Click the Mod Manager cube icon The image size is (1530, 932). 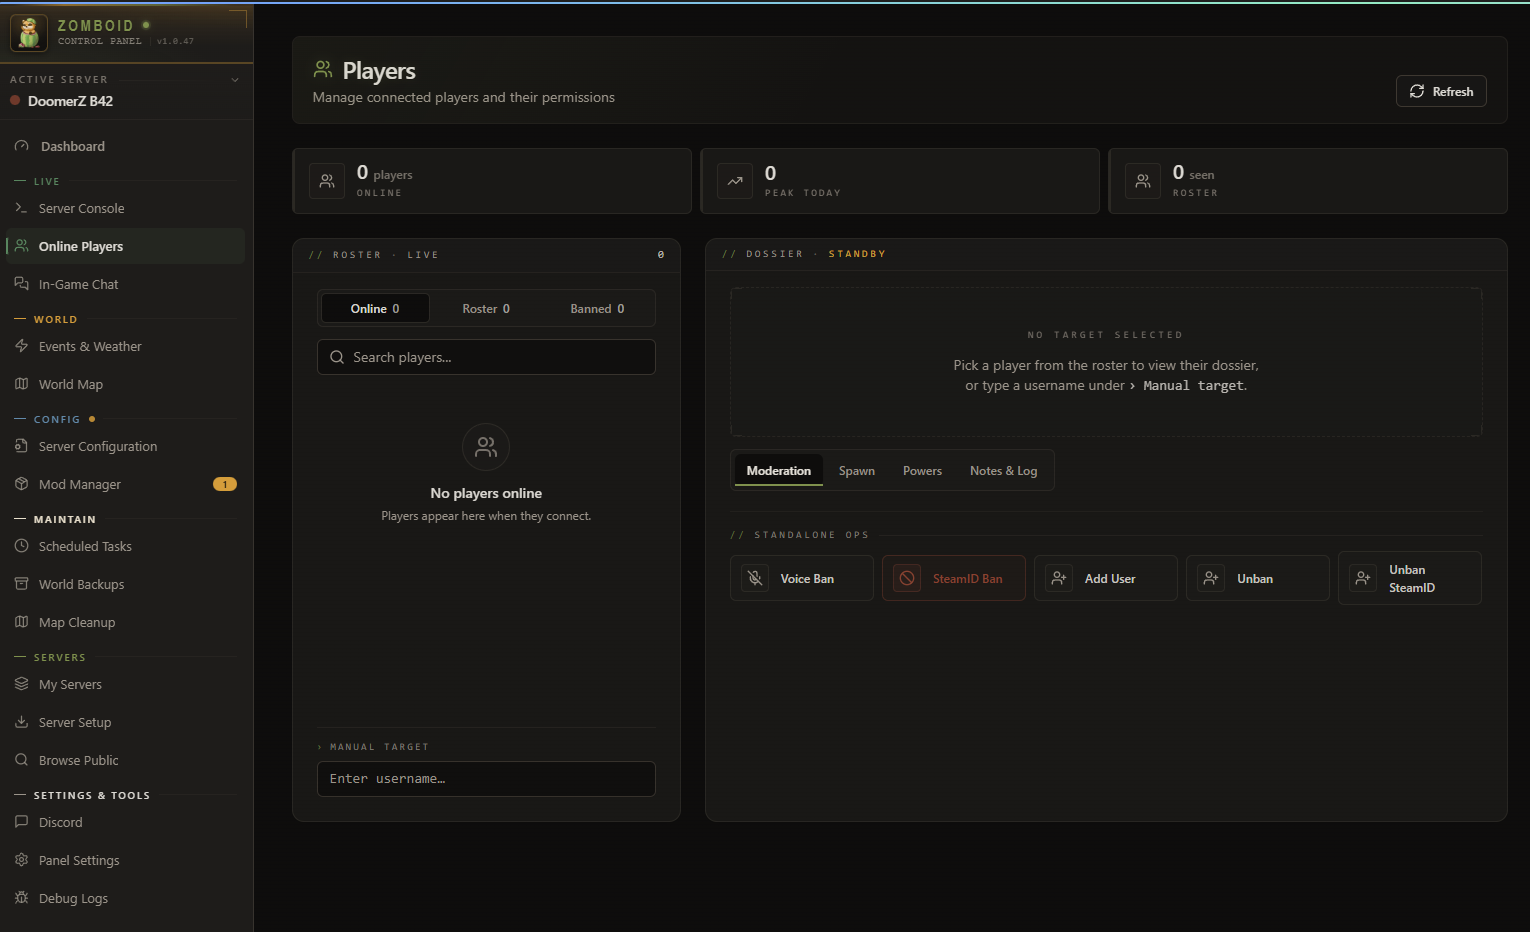[x=21, y=484]
